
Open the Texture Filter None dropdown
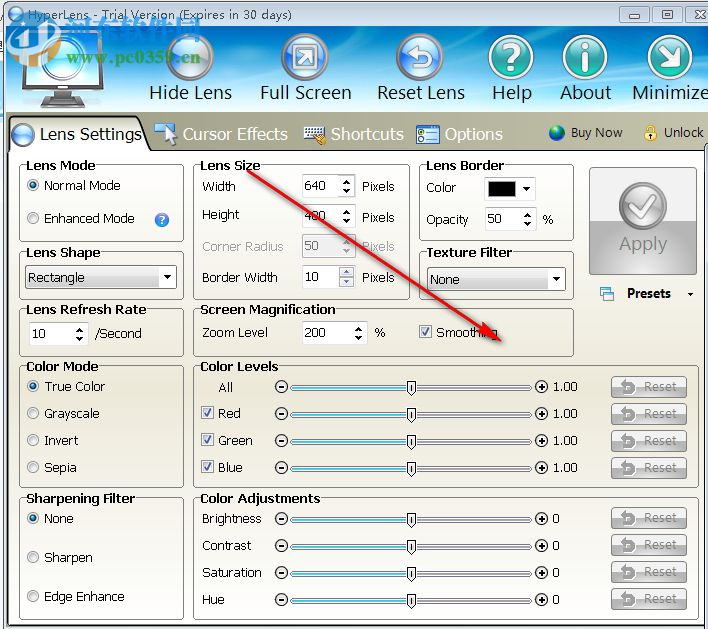(496, 279)
